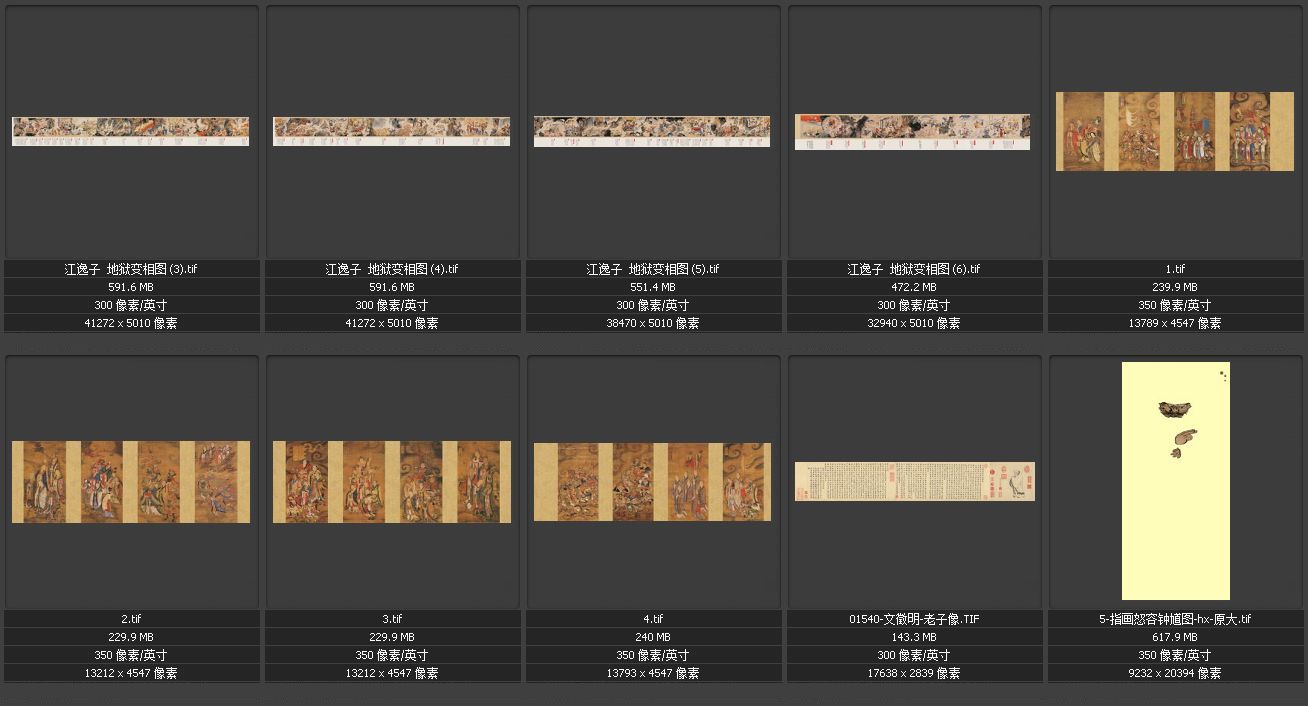Click the 13789 x 4547 像素 dimensions label
Screen dimensions: 1308x706
1175,323
